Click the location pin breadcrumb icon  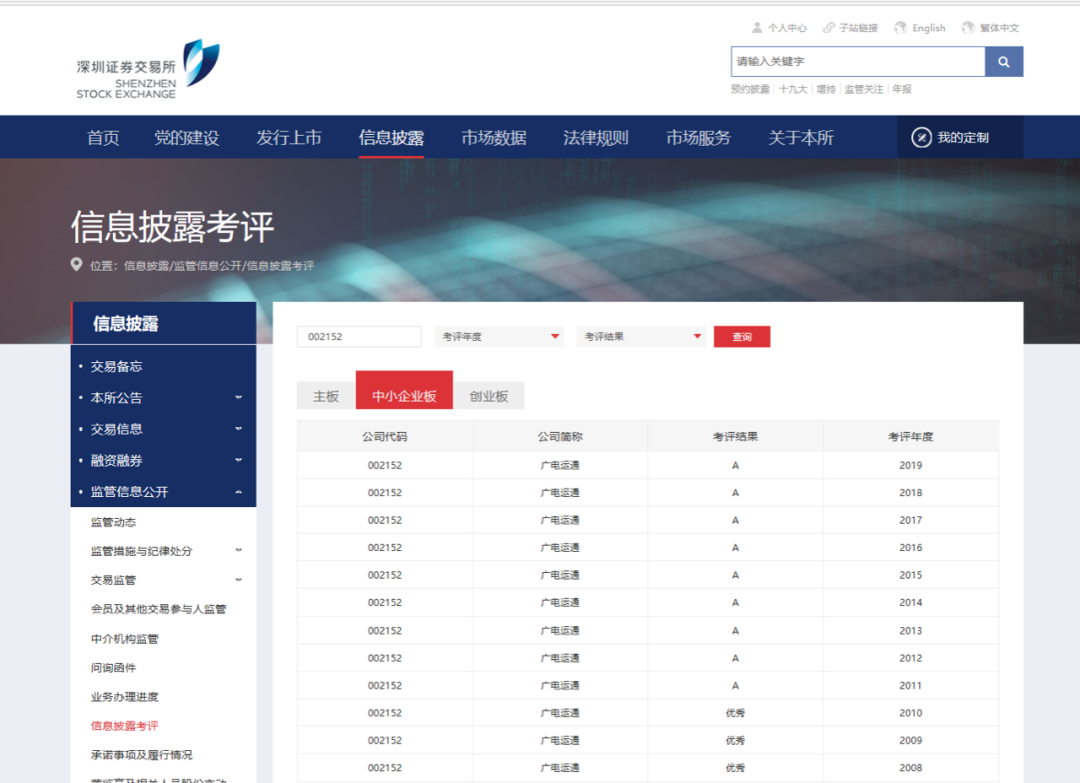click(77, 265)
